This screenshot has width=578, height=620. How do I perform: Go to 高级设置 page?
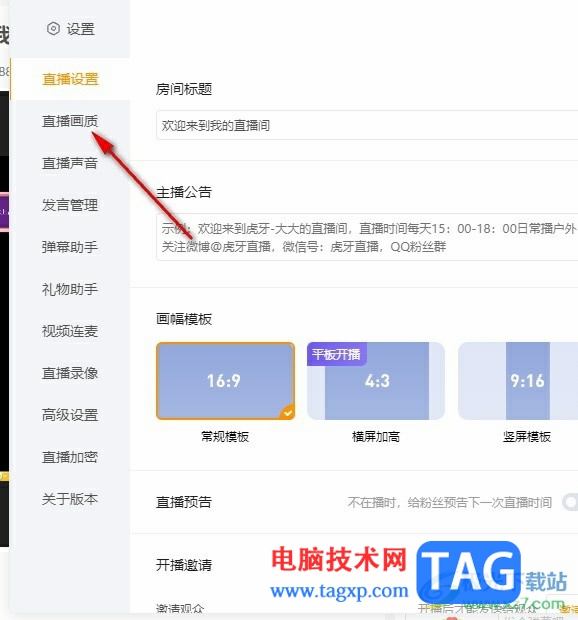pyautogui.click(x=70, y=415)
